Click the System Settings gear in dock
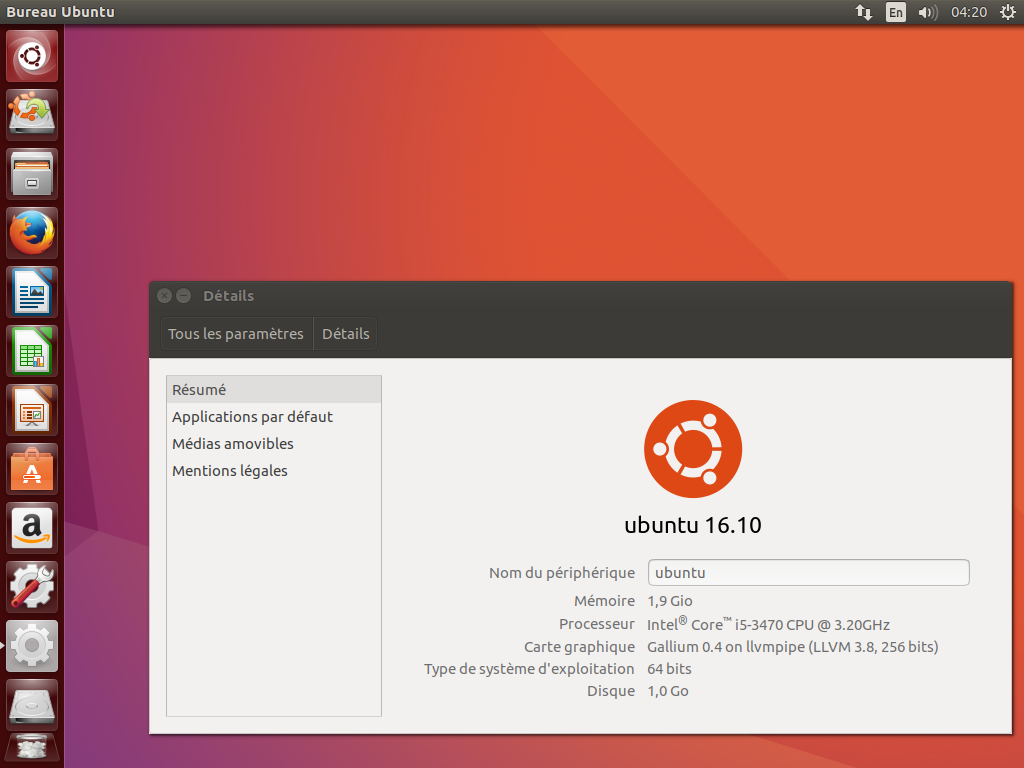The image size is (1024, 768). (x=32, y=646)
